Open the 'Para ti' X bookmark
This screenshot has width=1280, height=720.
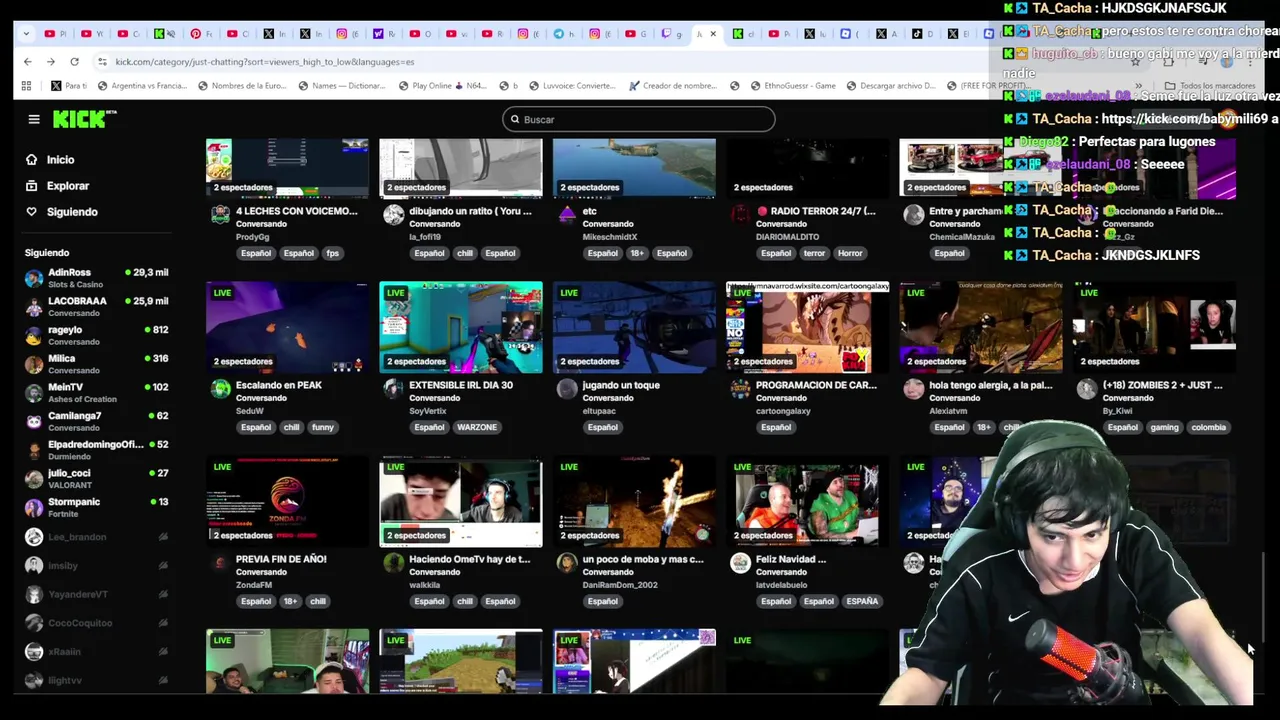69,85
